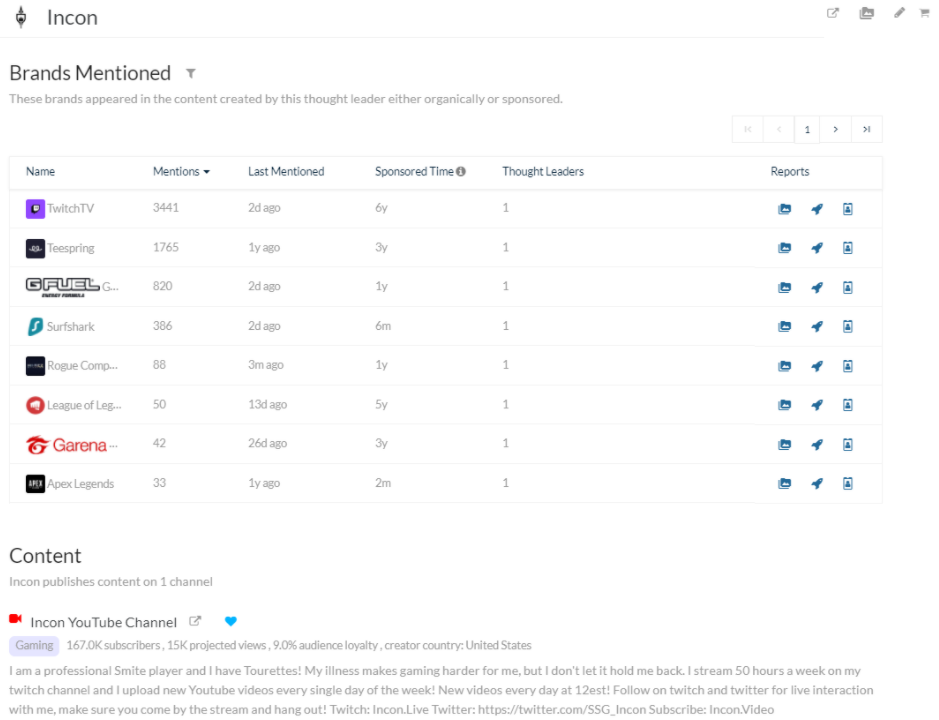Click League of Legends rocket report icon
Image resolution: width=939 pixels, height=720 pixels.
pyautogui.click(x=817, y=405)
